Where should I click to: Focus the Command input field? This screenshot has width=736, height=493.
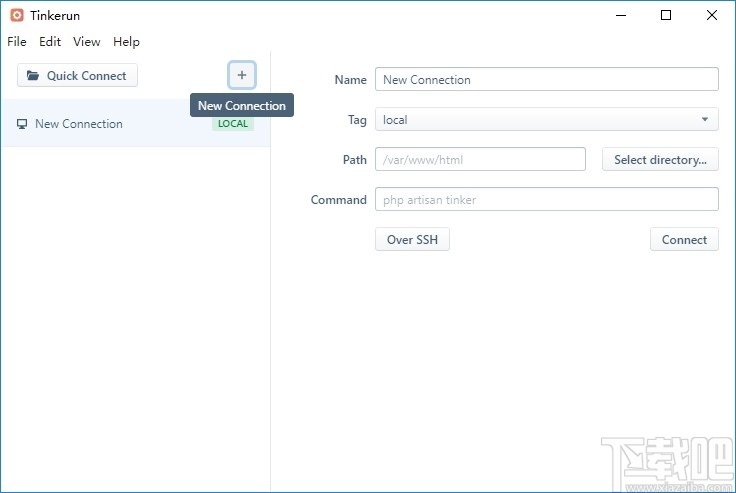(547, 199)
